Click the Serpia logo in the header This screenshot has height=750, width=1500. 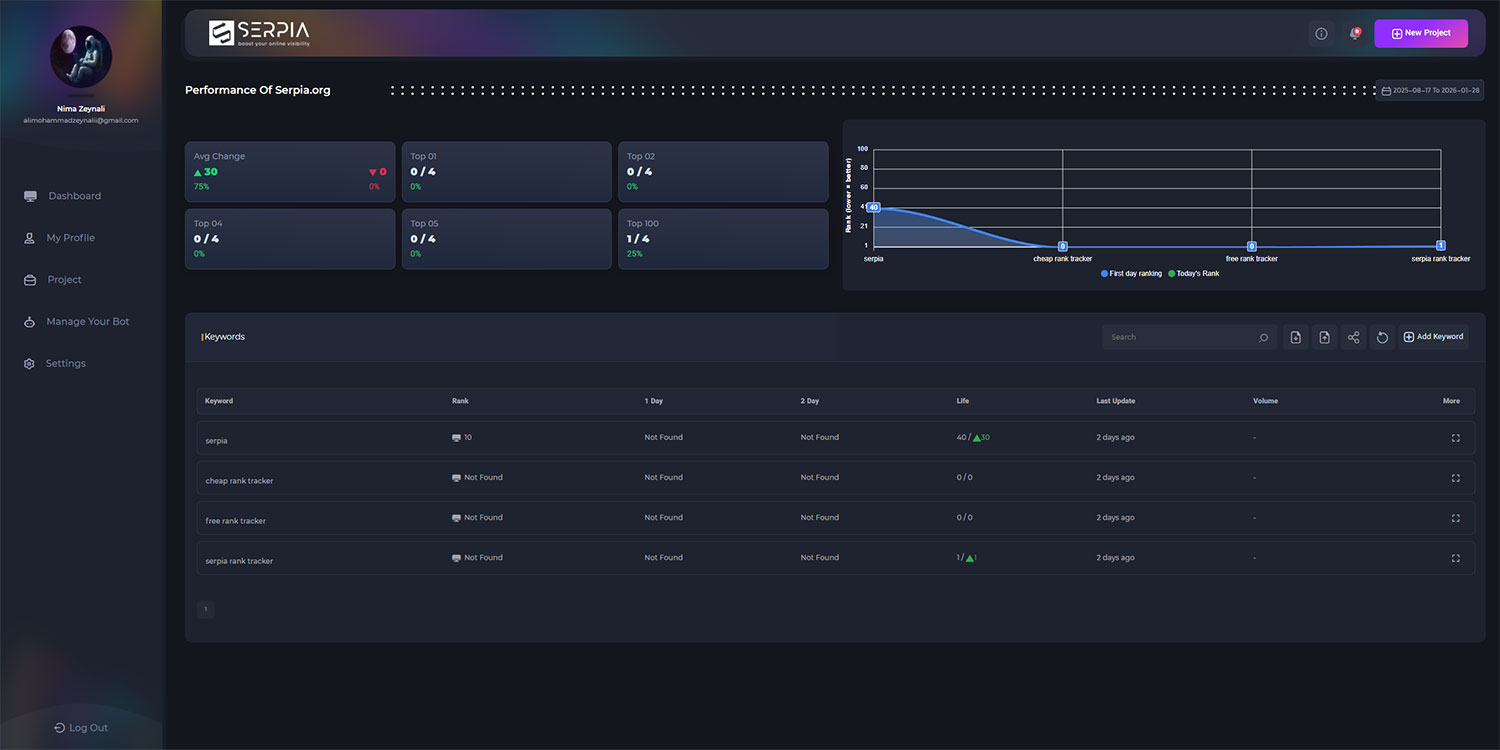259,33
